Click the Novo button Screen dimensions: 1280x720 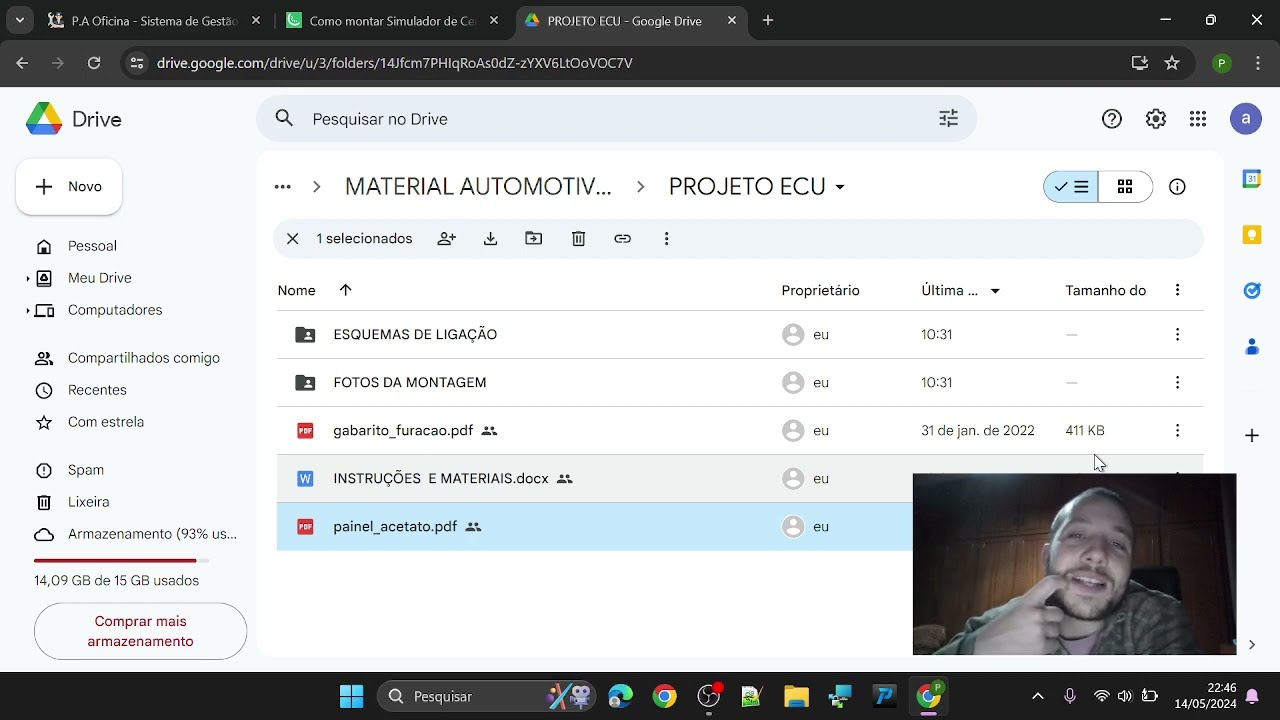69,187
